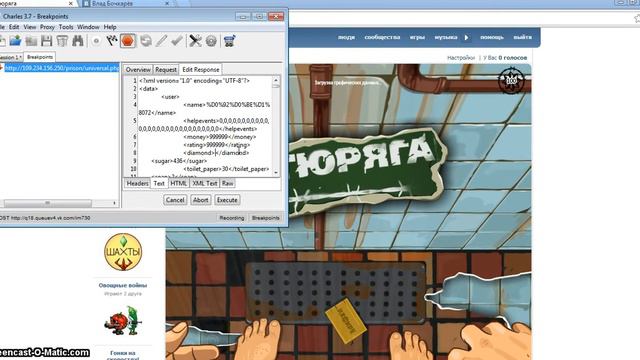Open Tools via the wrench and screwdriver icon

(195, 41)
